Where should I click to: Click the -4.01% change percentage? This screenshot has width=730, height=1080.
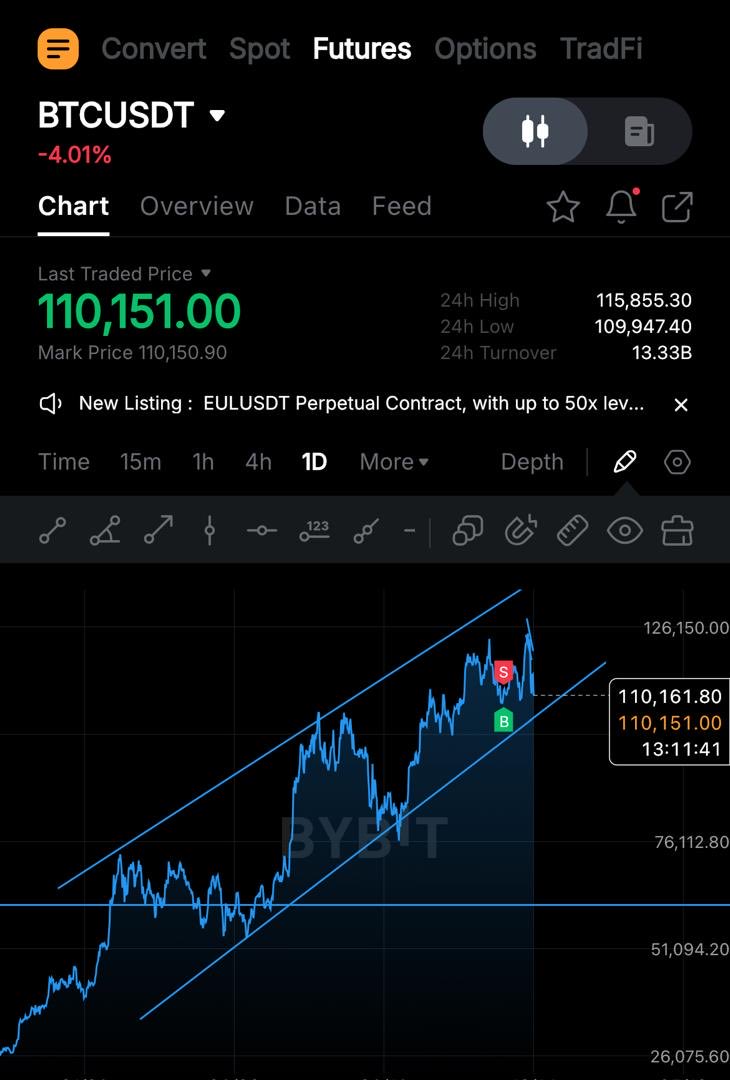point(74,155)
